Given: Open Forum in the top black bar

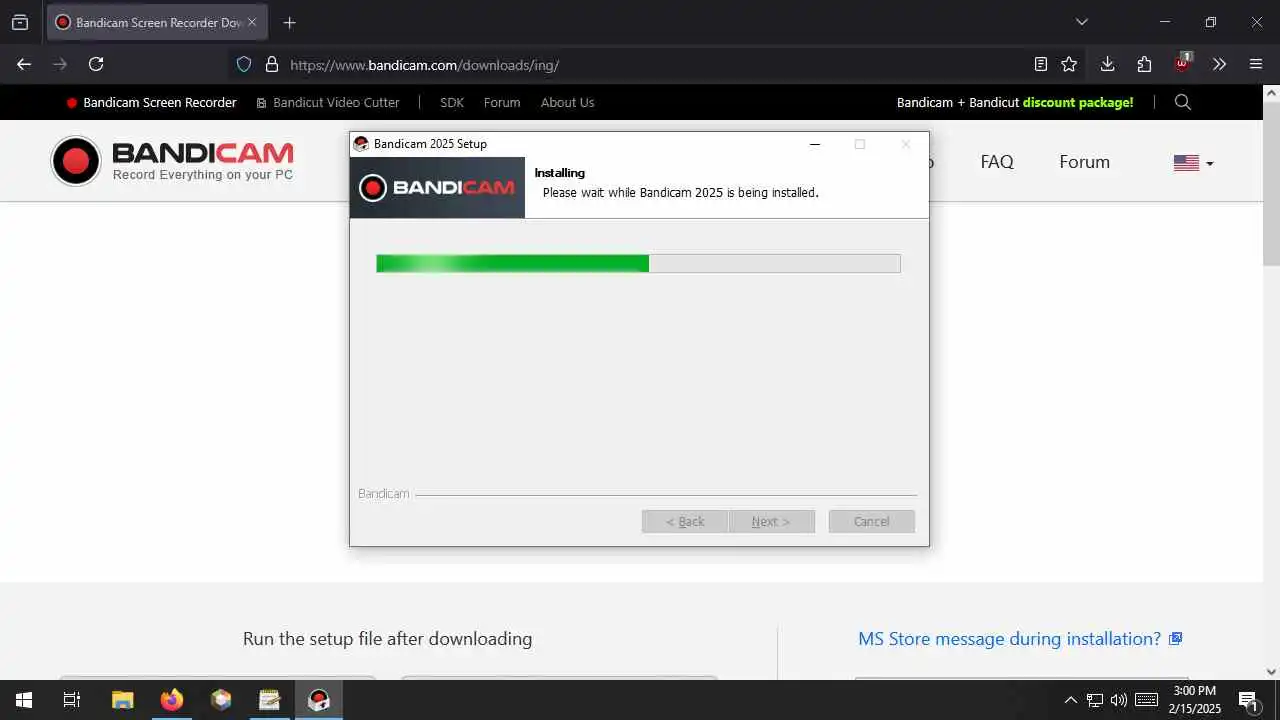Looking at the screenshot, I should pos(502,102).
